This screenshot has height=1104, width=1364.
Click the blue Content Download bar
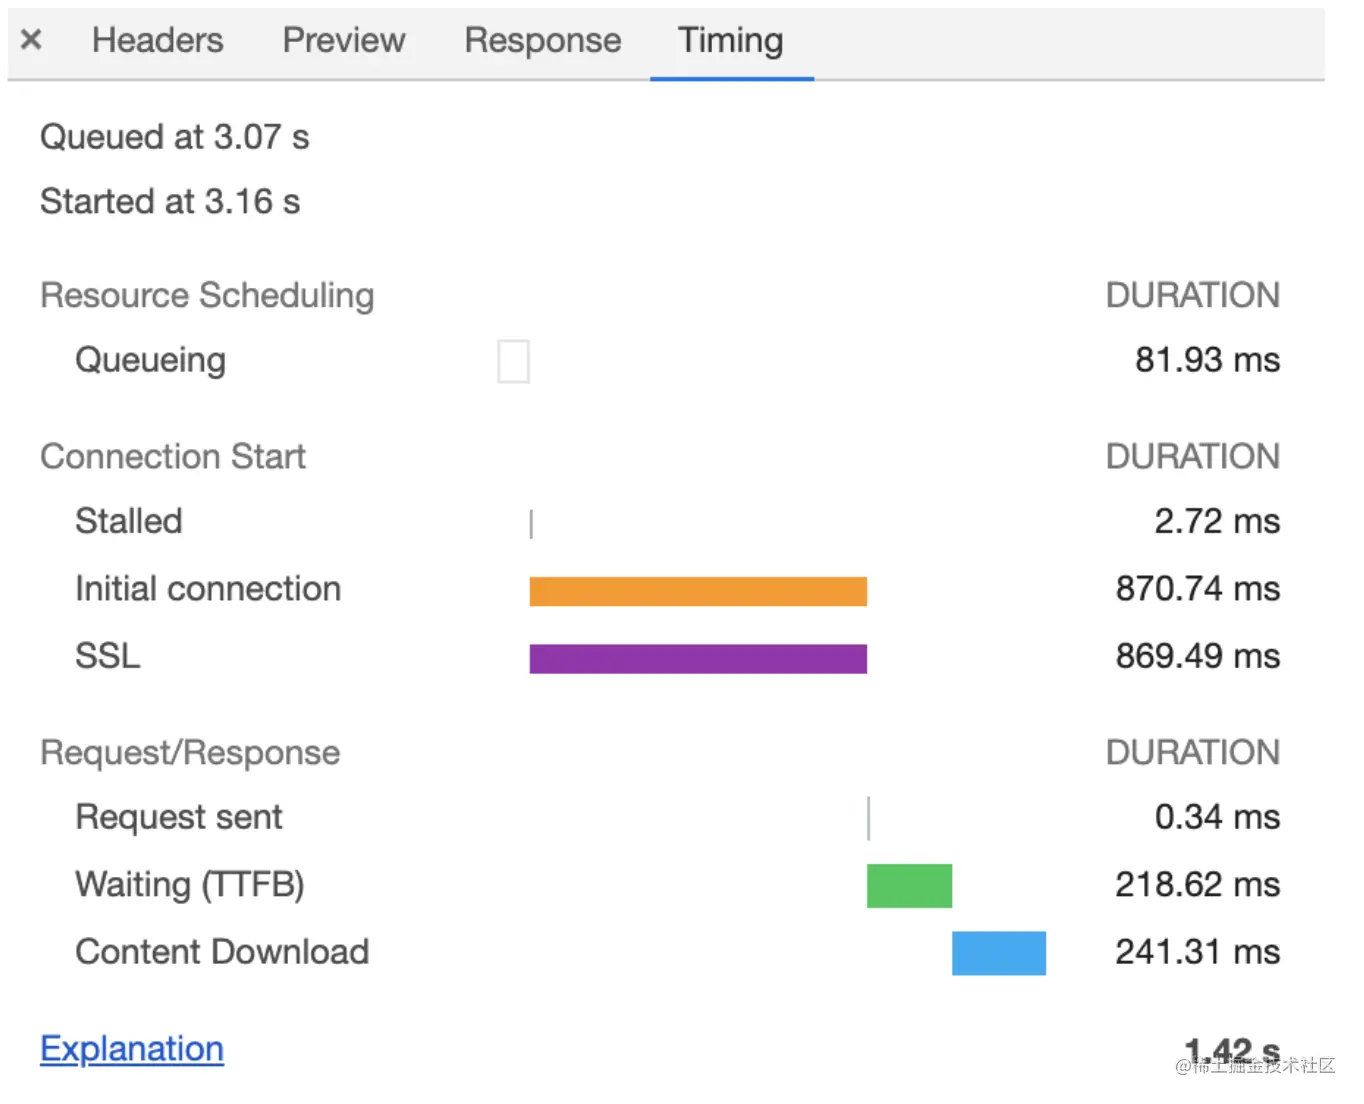(x=998, y=953)
